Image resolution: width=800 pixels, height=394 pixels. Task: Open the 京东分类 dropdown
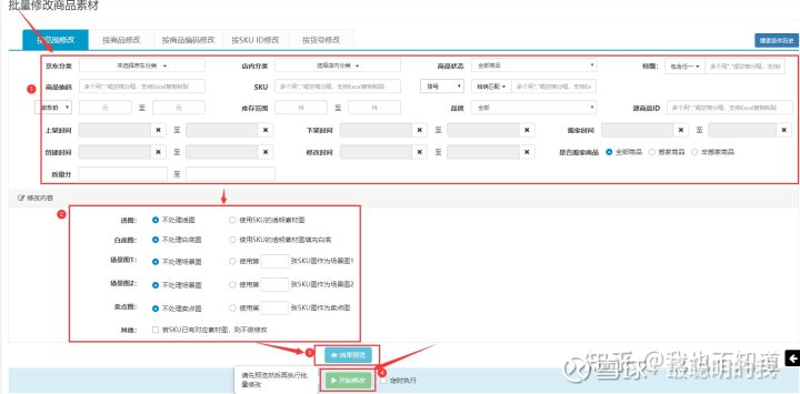click(142, 65)
